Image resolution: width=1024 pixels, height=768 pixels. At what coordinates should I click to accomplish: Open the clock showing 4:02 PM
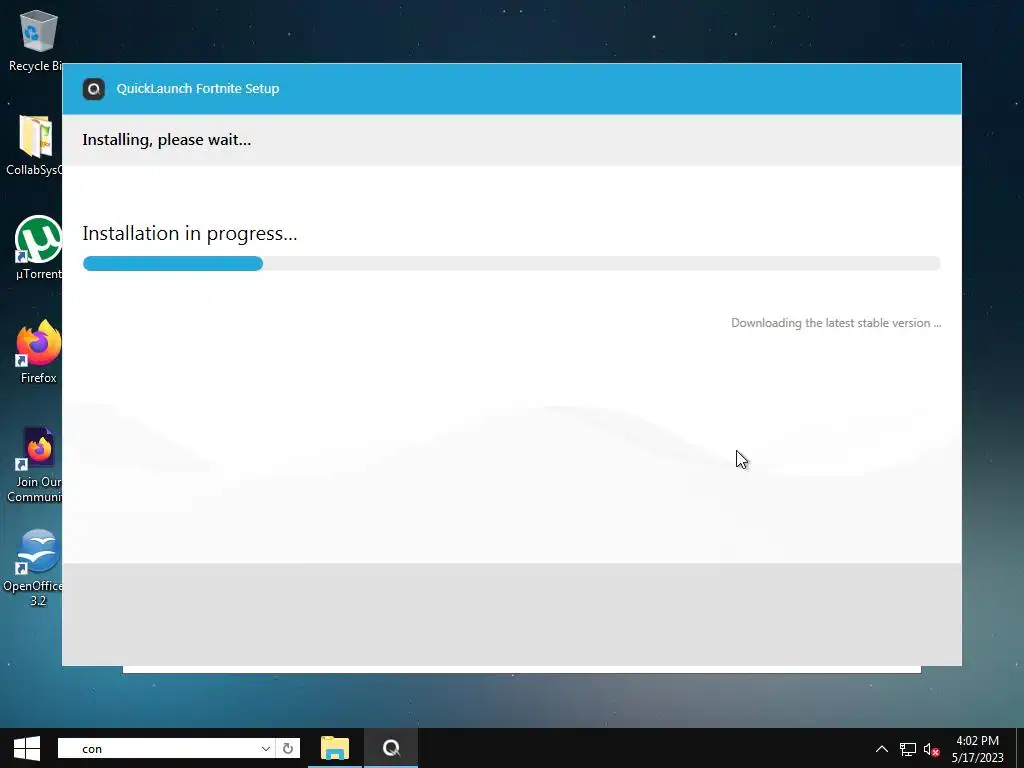[x=977, y=749]
